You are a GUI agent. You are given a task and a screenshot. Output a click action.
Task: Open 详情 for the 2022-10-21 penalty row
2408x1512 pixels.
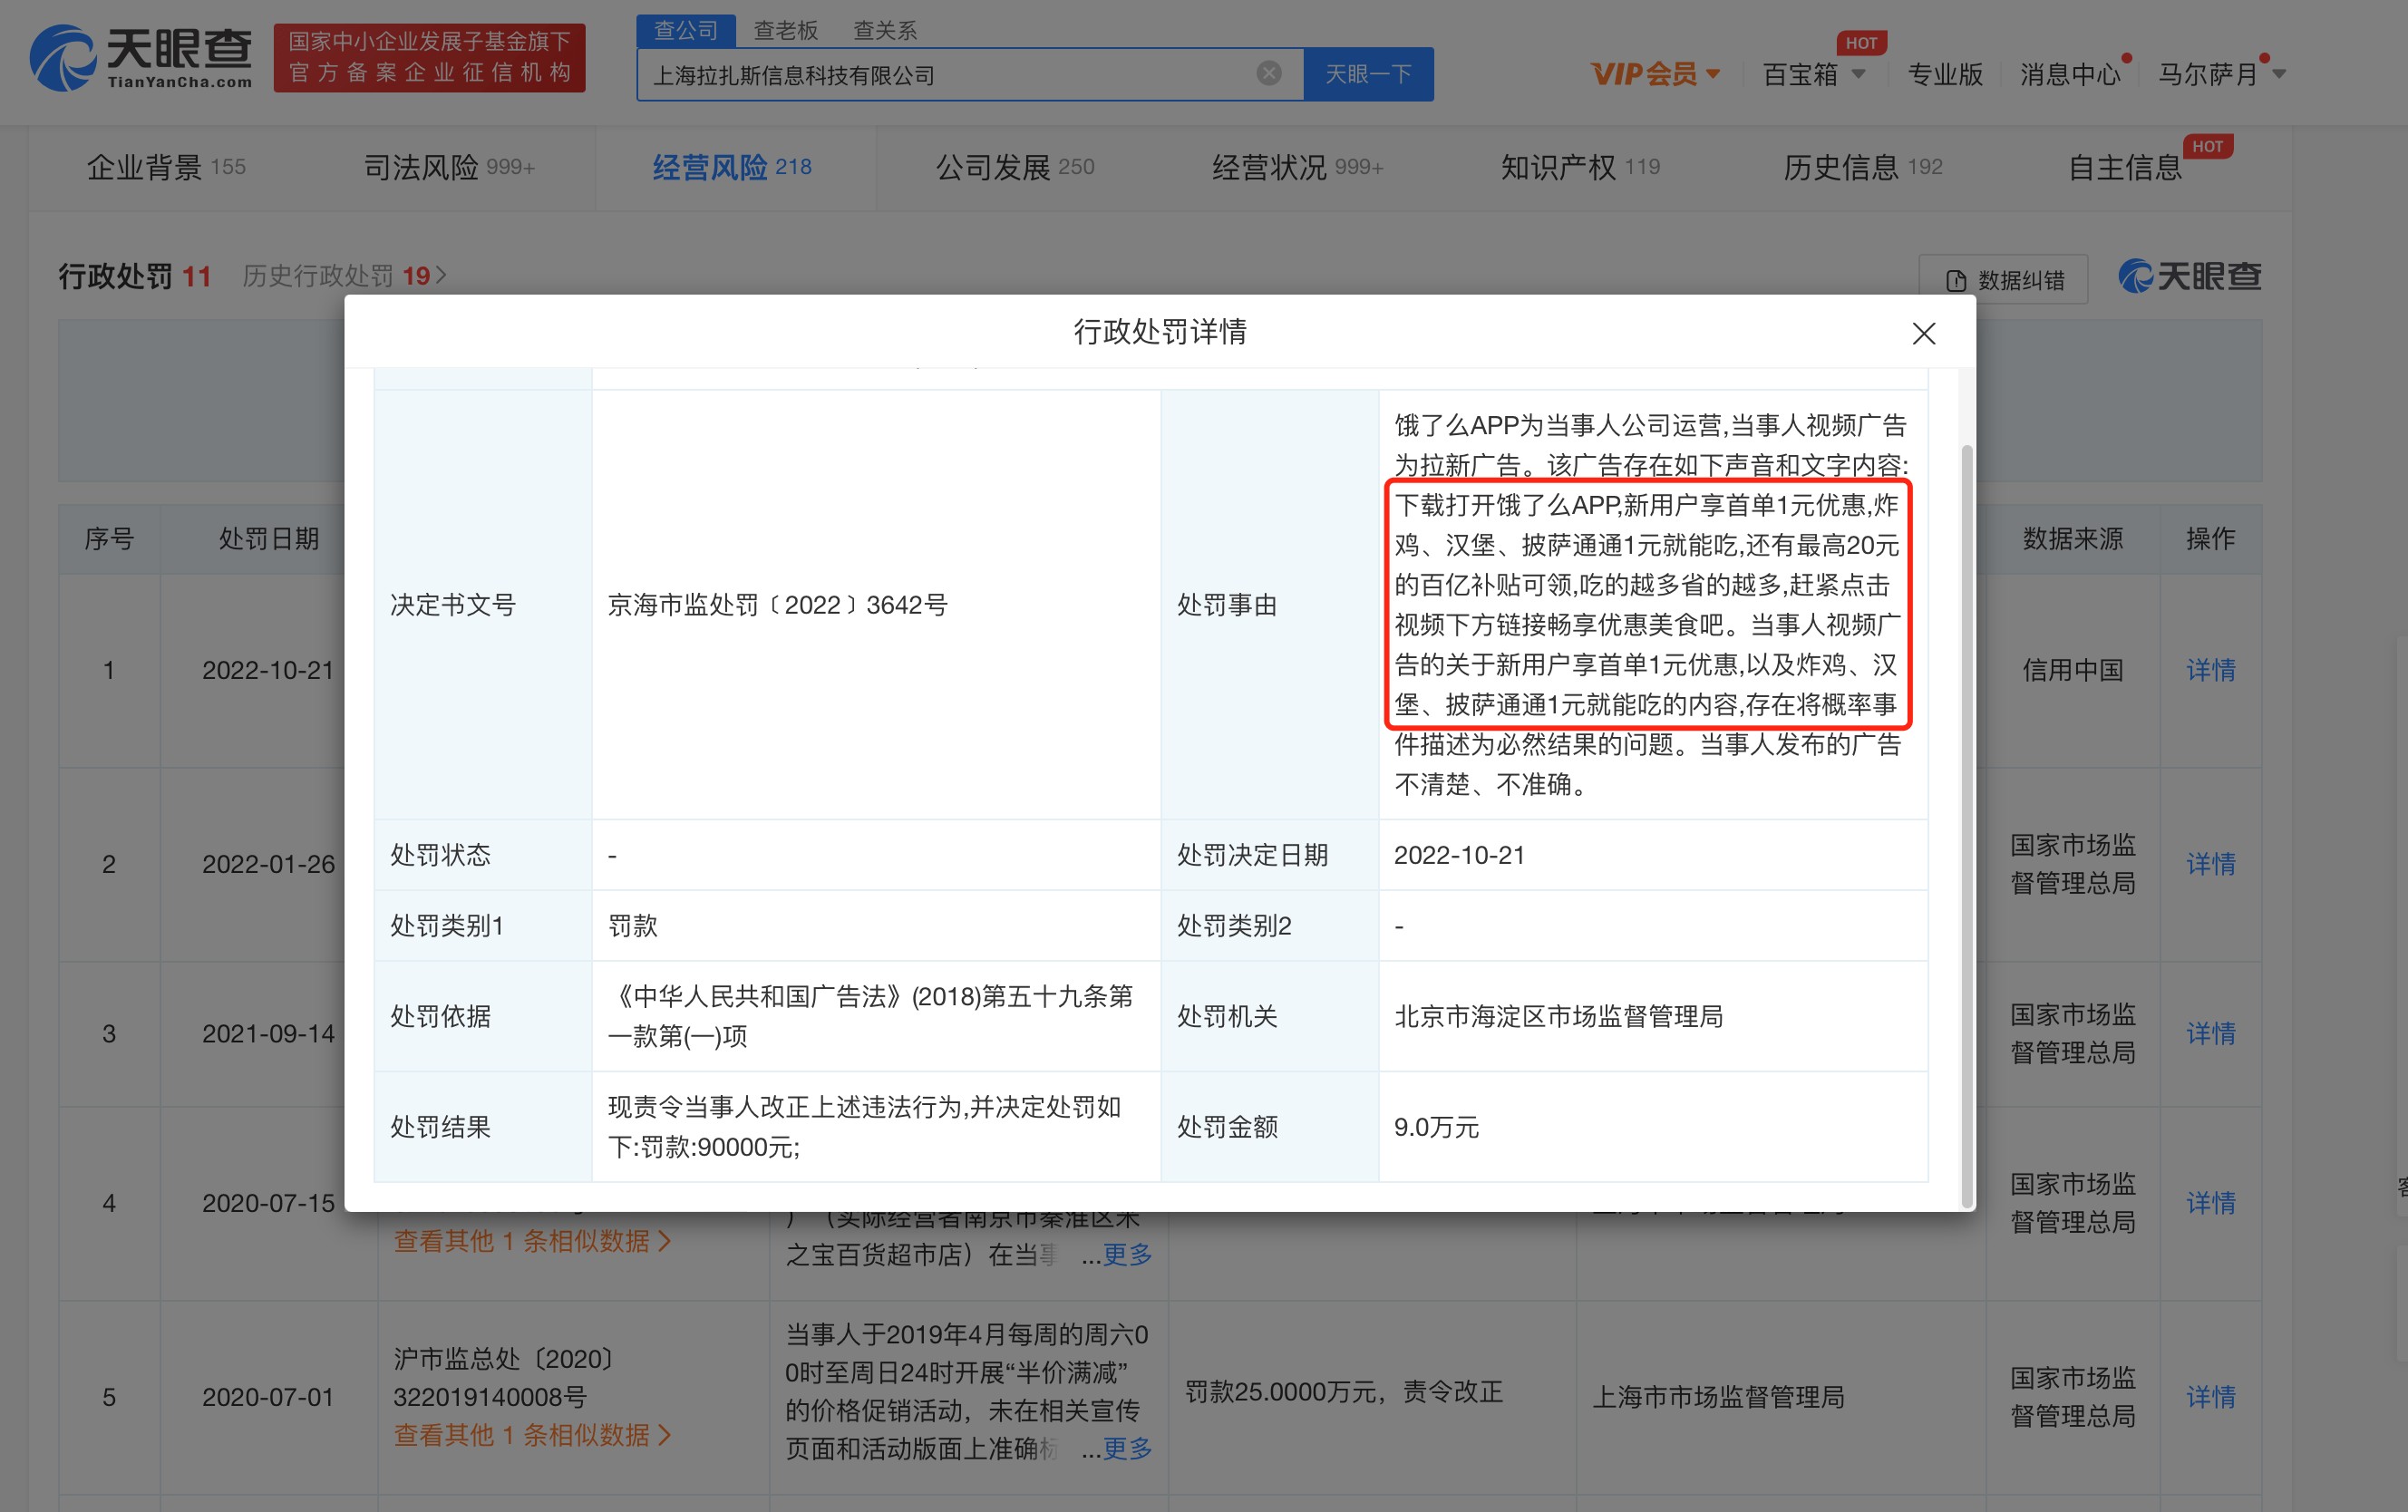coord(2210,670)
